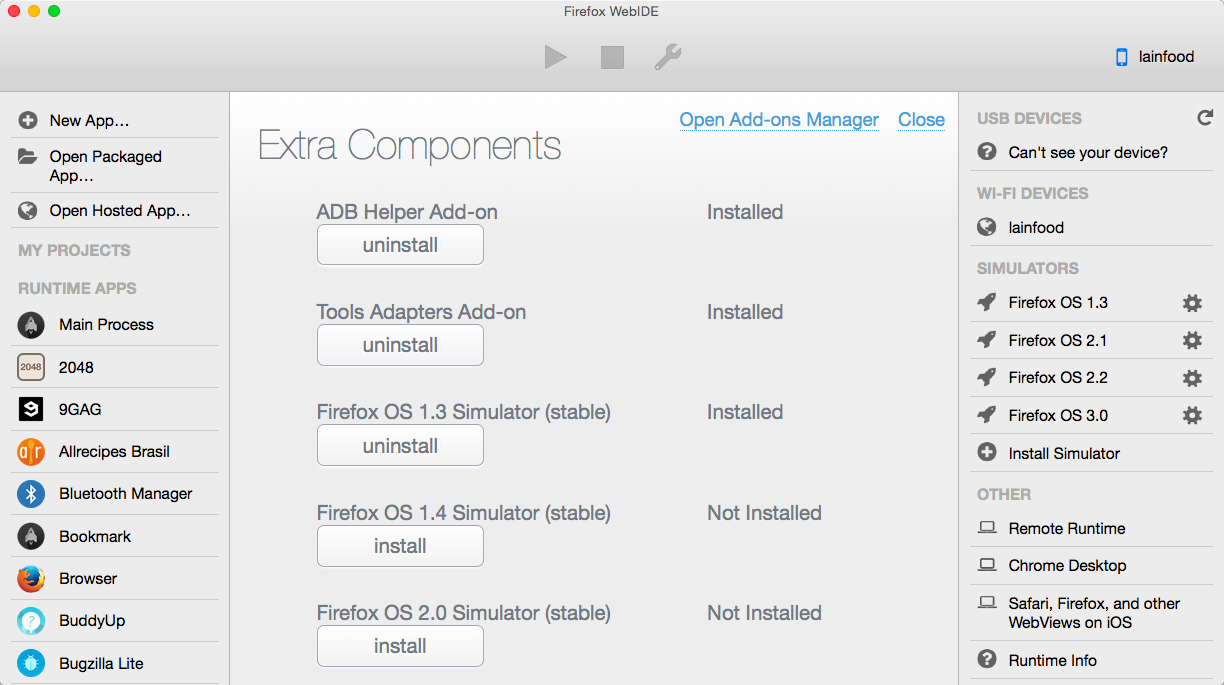Screen dimensions: 1224x685
Task: Install the Firefox OS 1.4 Simulator
Action: pyautogui.click(x=400, y=546)
